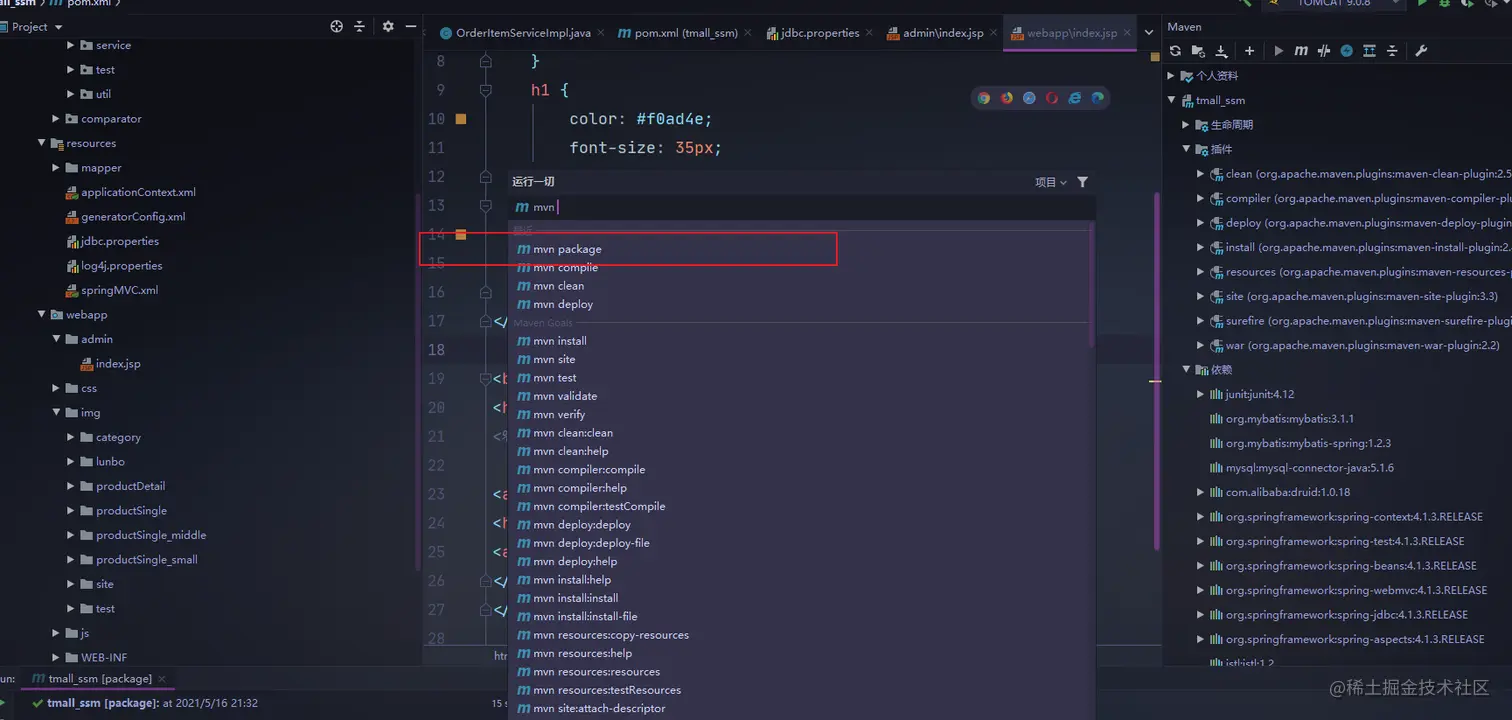Locate opened file in Project tree
This screenshot has width=1512, height=720.
coord(337,27)
